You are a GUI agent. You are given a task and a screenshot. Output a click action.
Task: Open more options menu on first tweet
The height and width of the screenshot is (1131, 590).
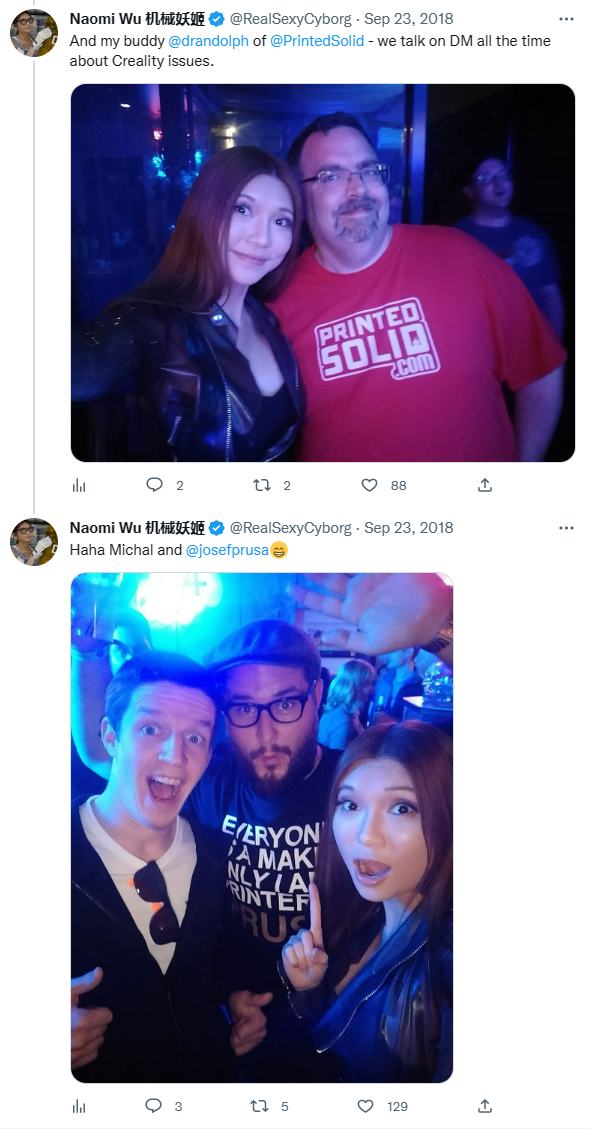566,19
